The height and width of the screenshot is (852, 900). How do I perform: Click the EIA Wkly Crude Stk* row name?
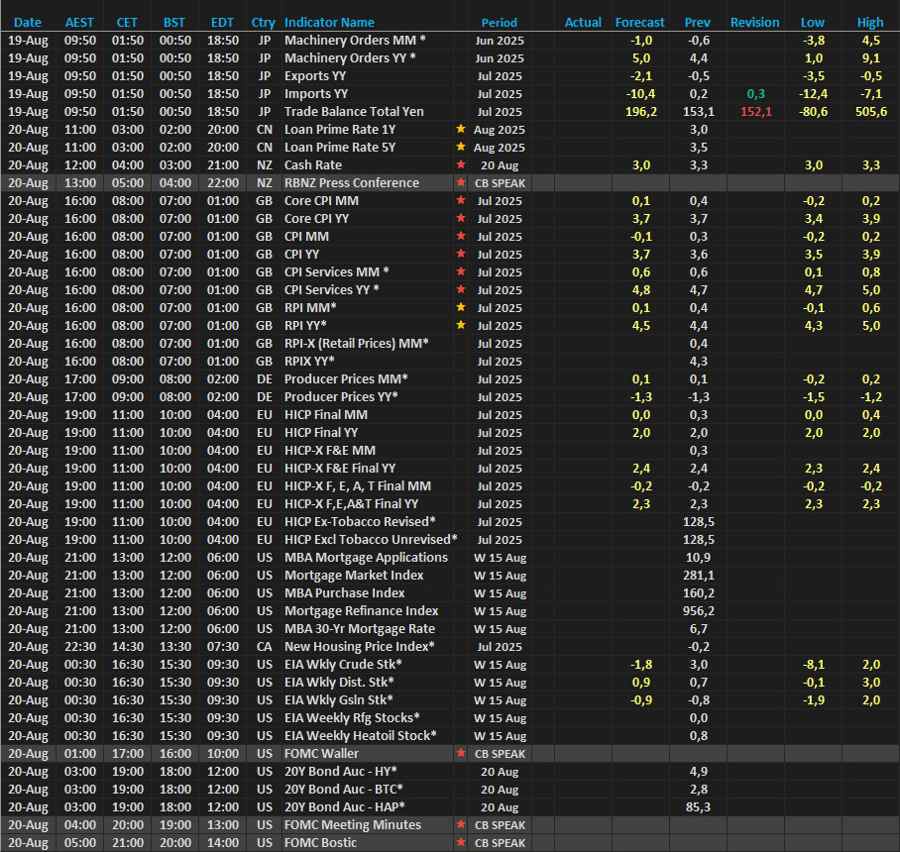[343, 664]
